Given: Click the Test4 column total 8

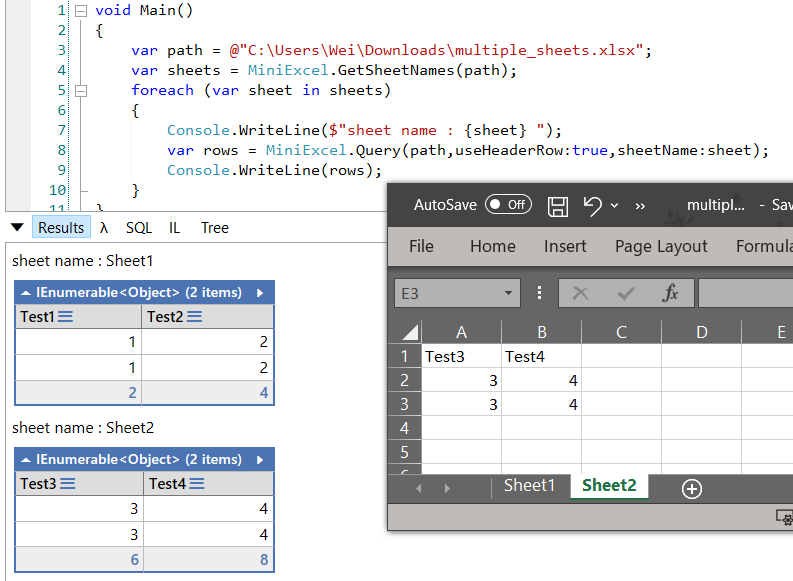Looking at the screenshot, I should [x=264, y=560].
